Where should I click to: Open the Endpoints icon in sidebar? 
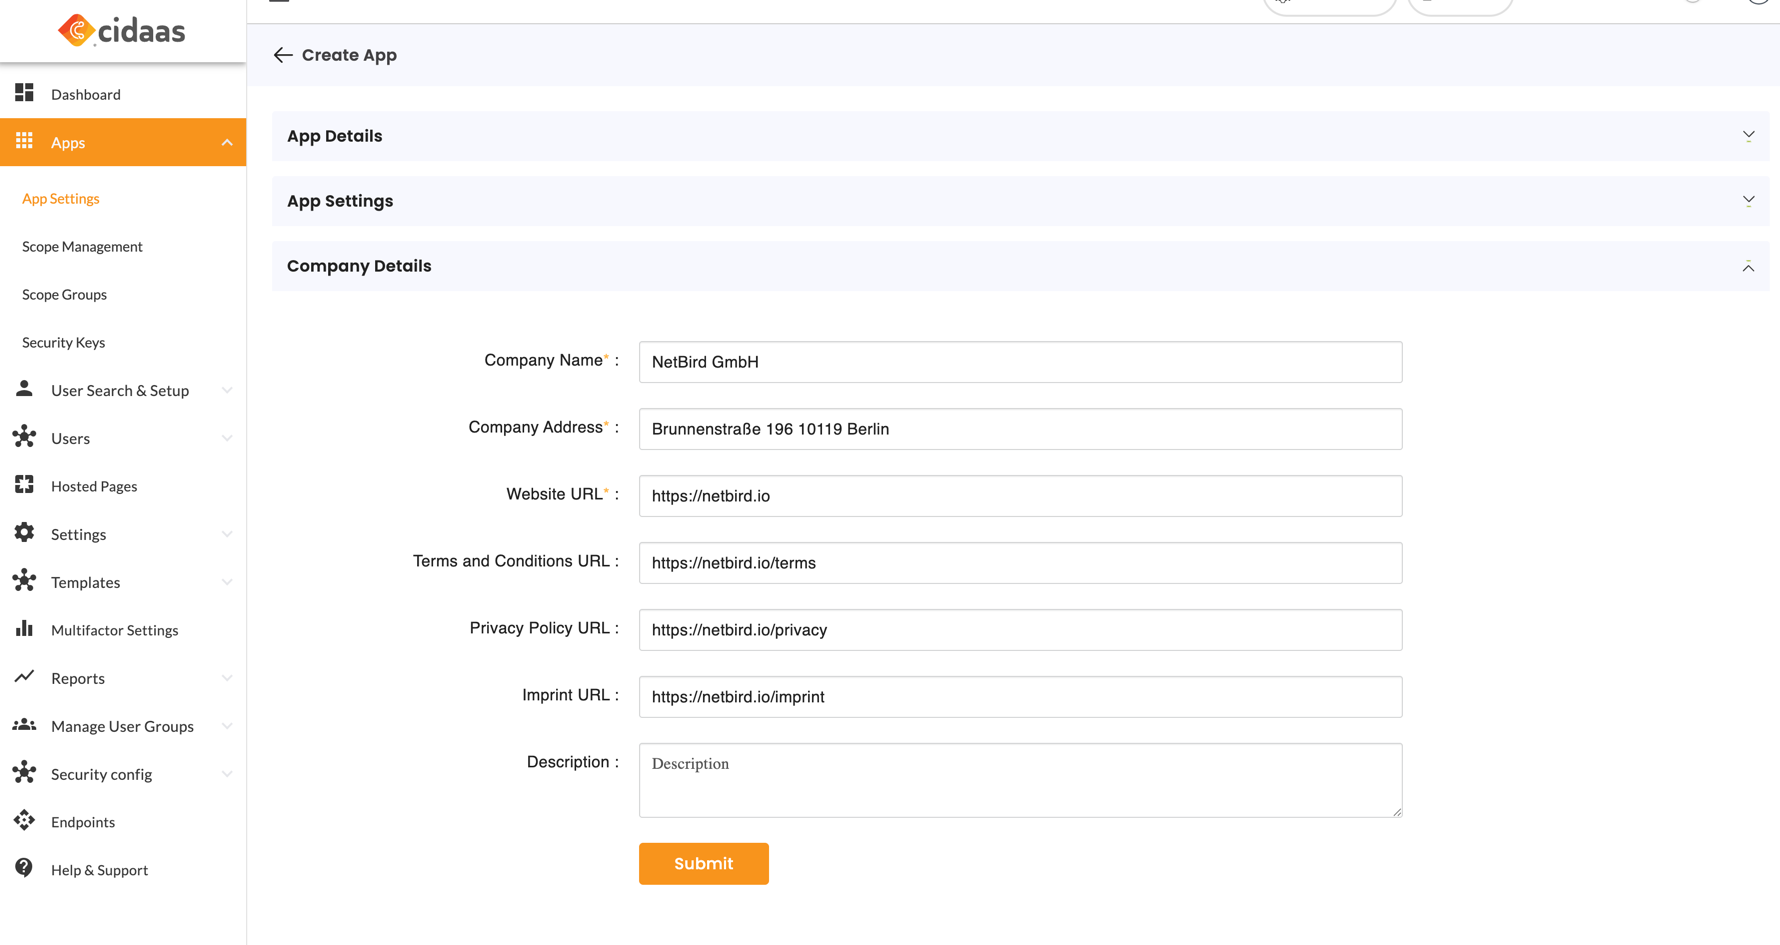(x=25, y=821)
